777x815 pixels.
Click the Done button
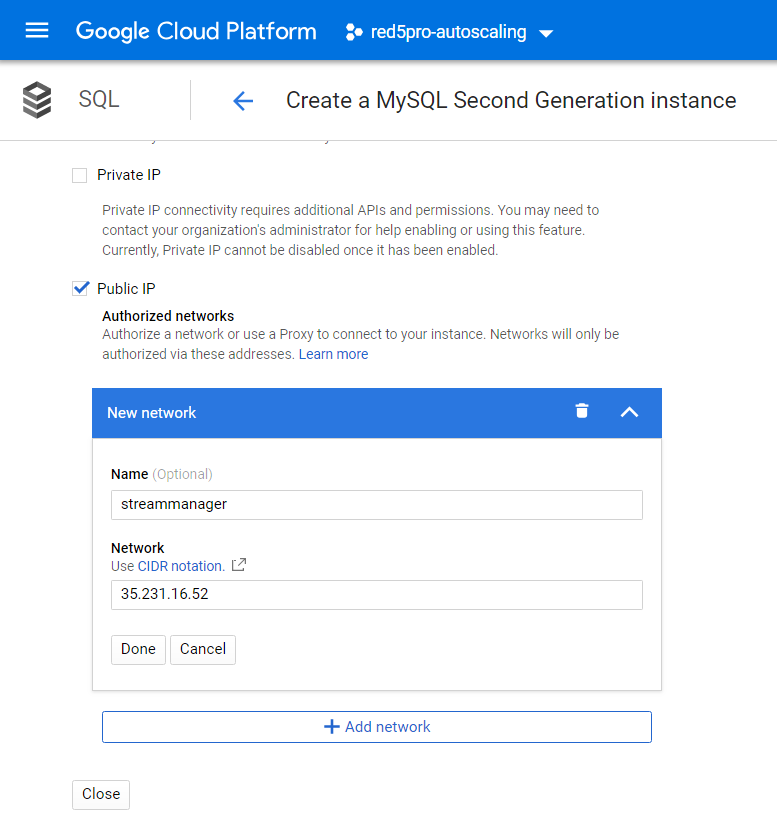(138, 649)
